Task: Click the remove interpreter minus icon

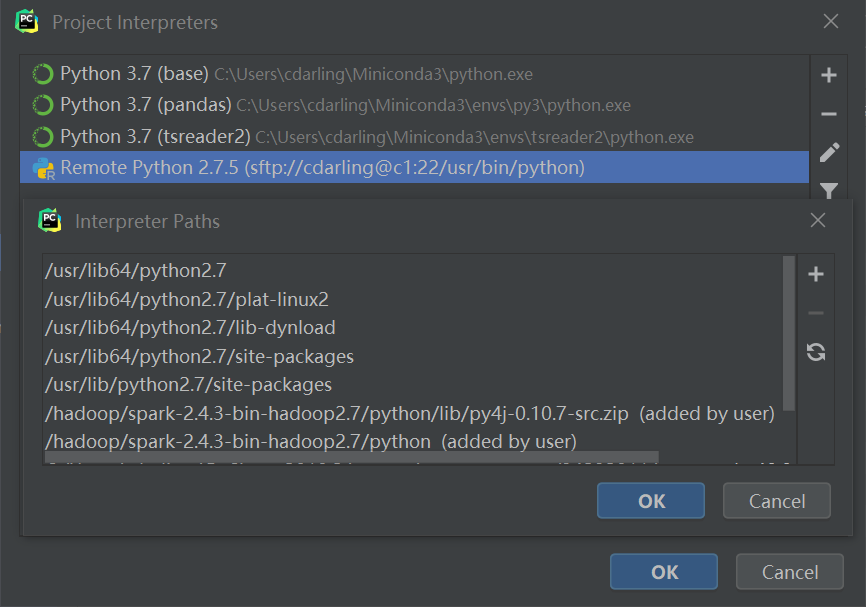Action: tap(828, 114)
